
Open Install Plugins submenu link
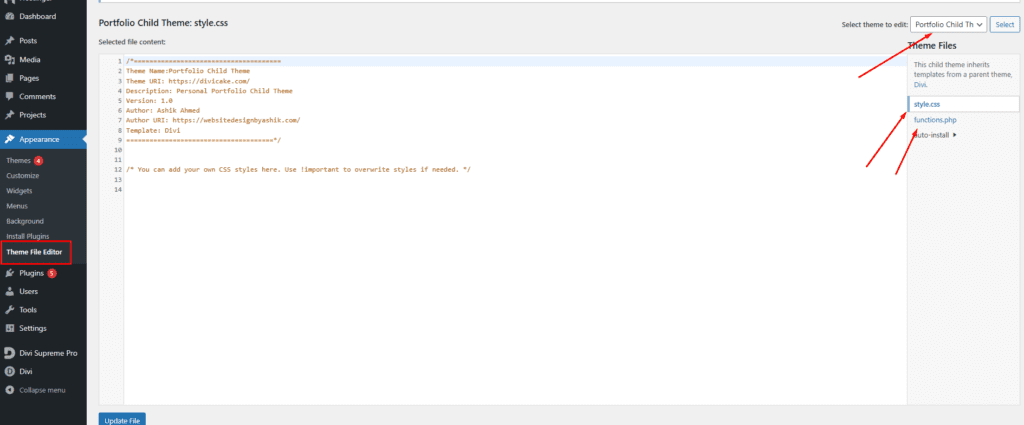[27, 236]
